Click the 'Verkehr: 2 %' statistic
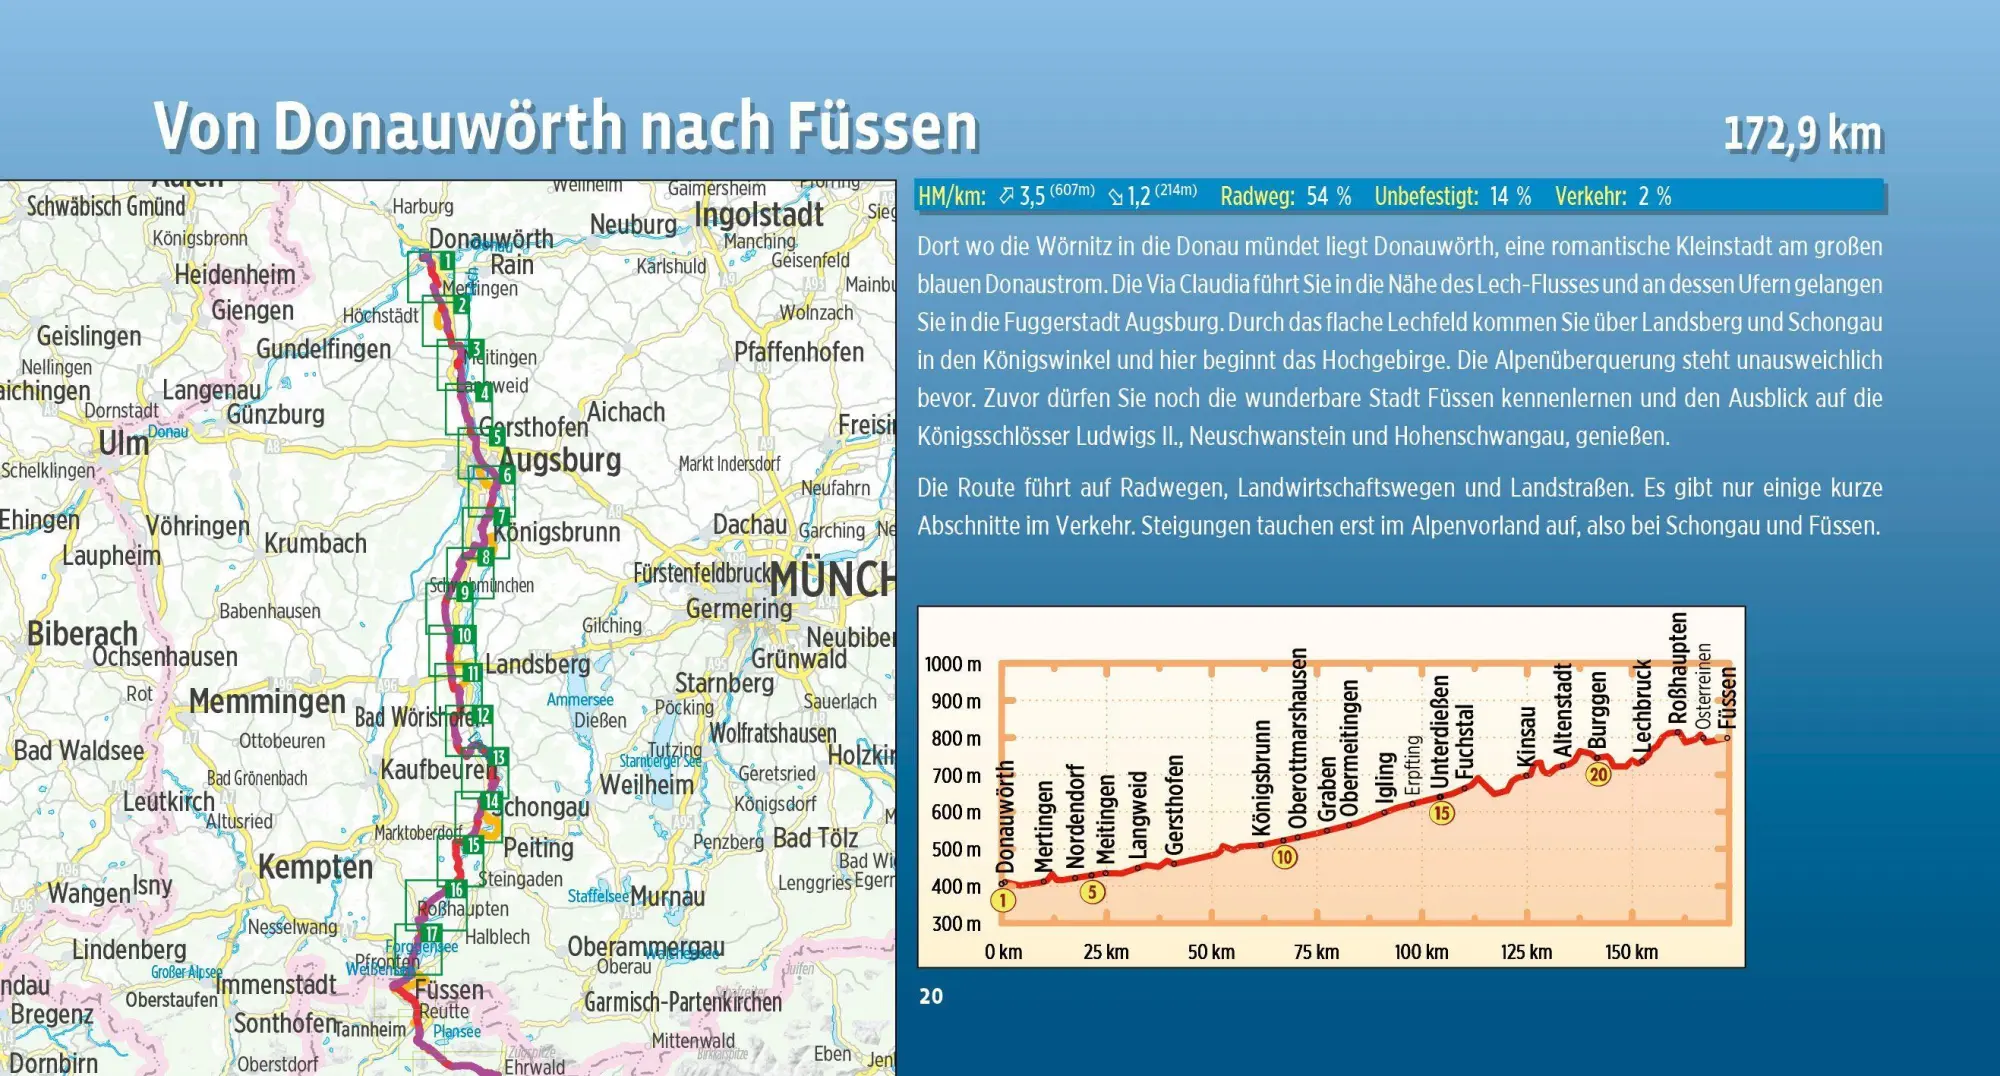Screen dimensions: 2000x1076 tap(1613, 196)
